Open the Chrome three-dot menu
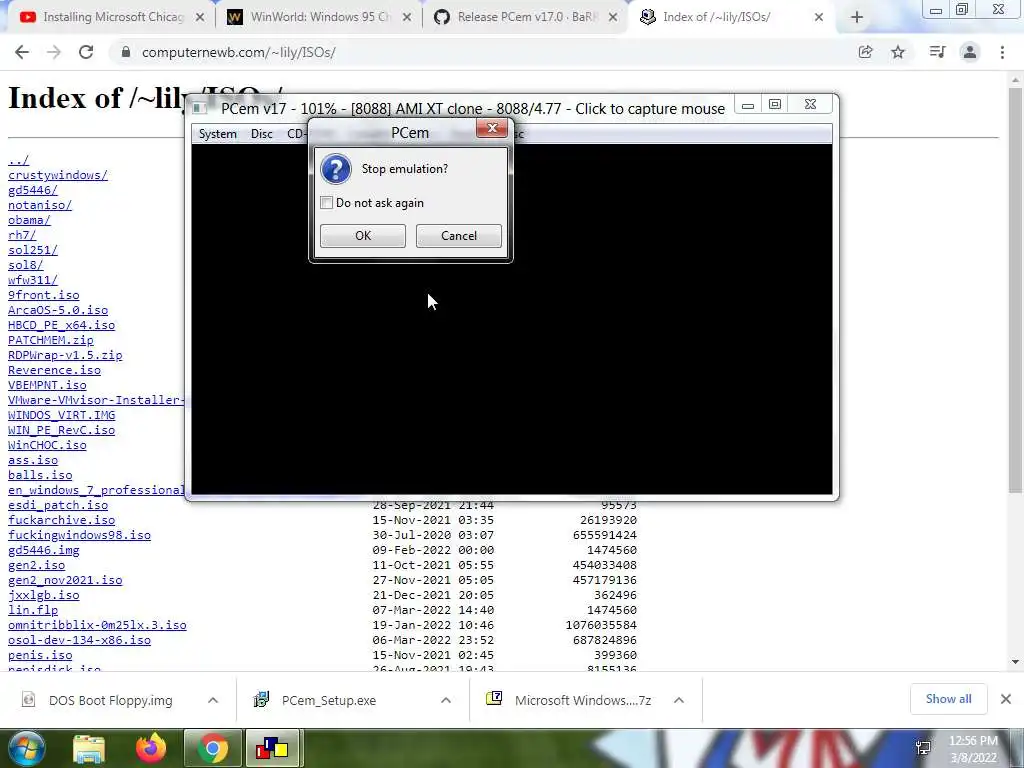Viewport: 1024px width, 768px height. (x=1002, y=52)
